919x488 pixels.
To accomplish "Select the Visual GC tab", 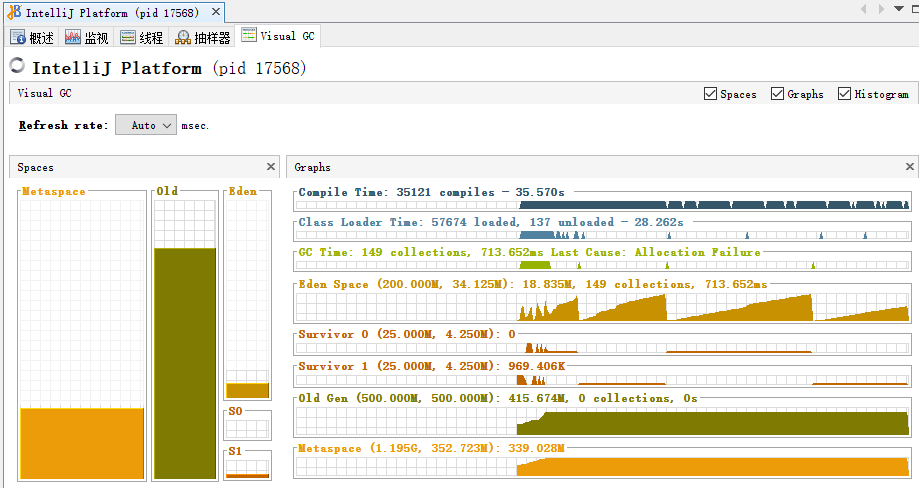I will click(x=278, y=36).
